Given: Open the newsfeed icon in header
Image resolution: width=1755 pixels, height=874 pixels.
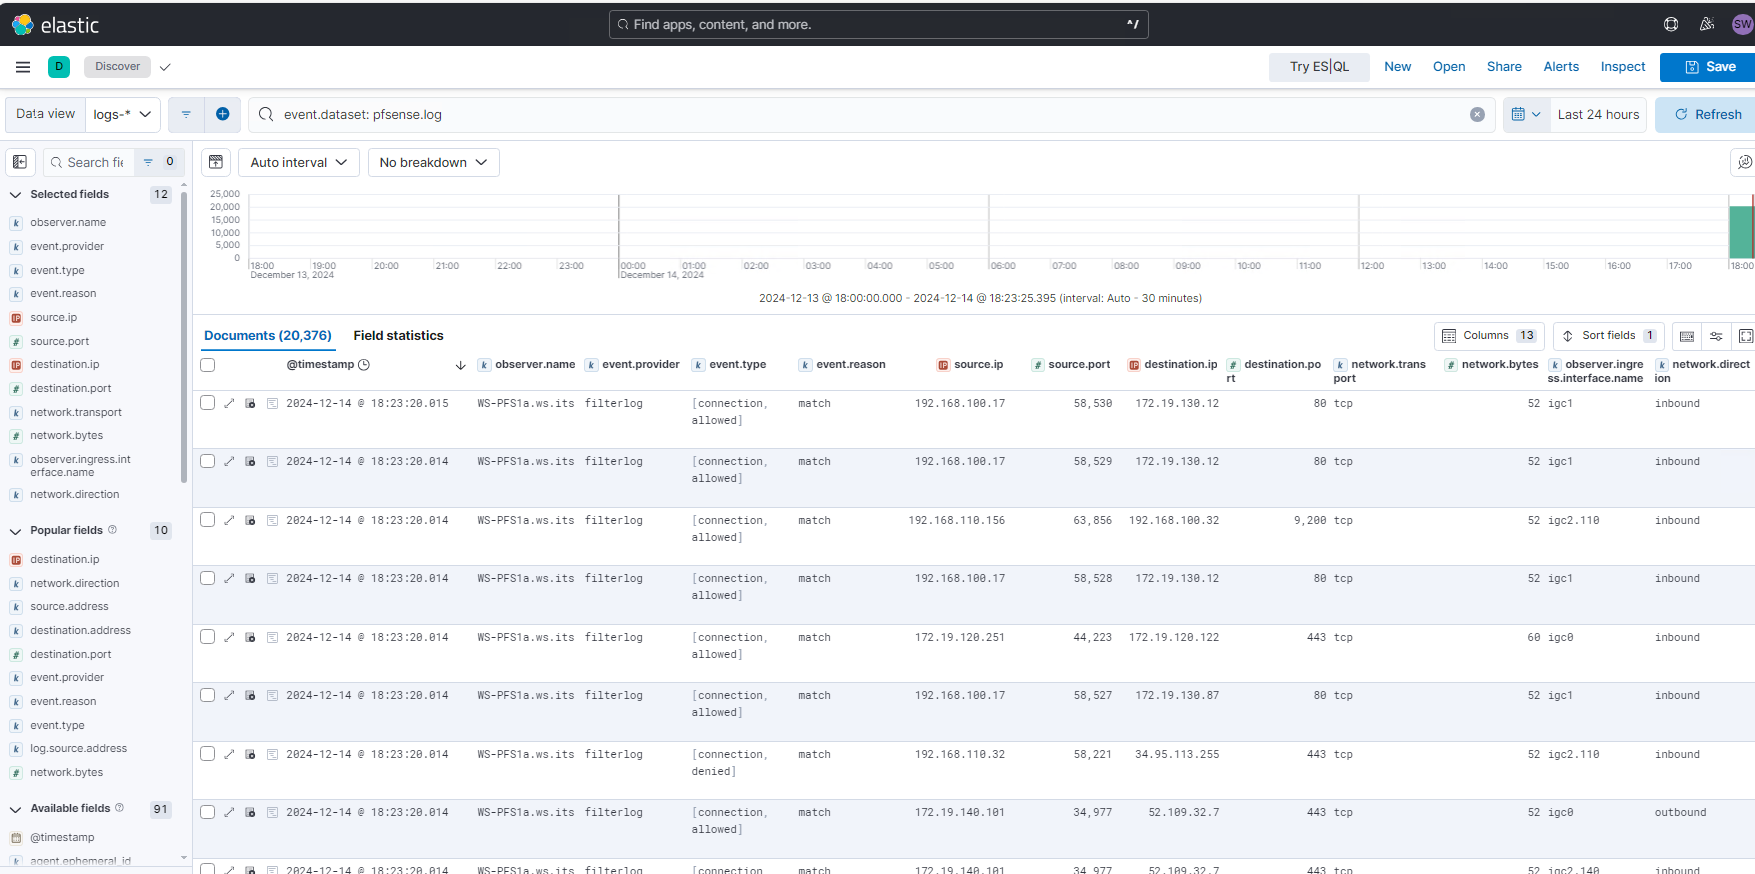Looking at the screenshot, I should [x=1707, y=24].
